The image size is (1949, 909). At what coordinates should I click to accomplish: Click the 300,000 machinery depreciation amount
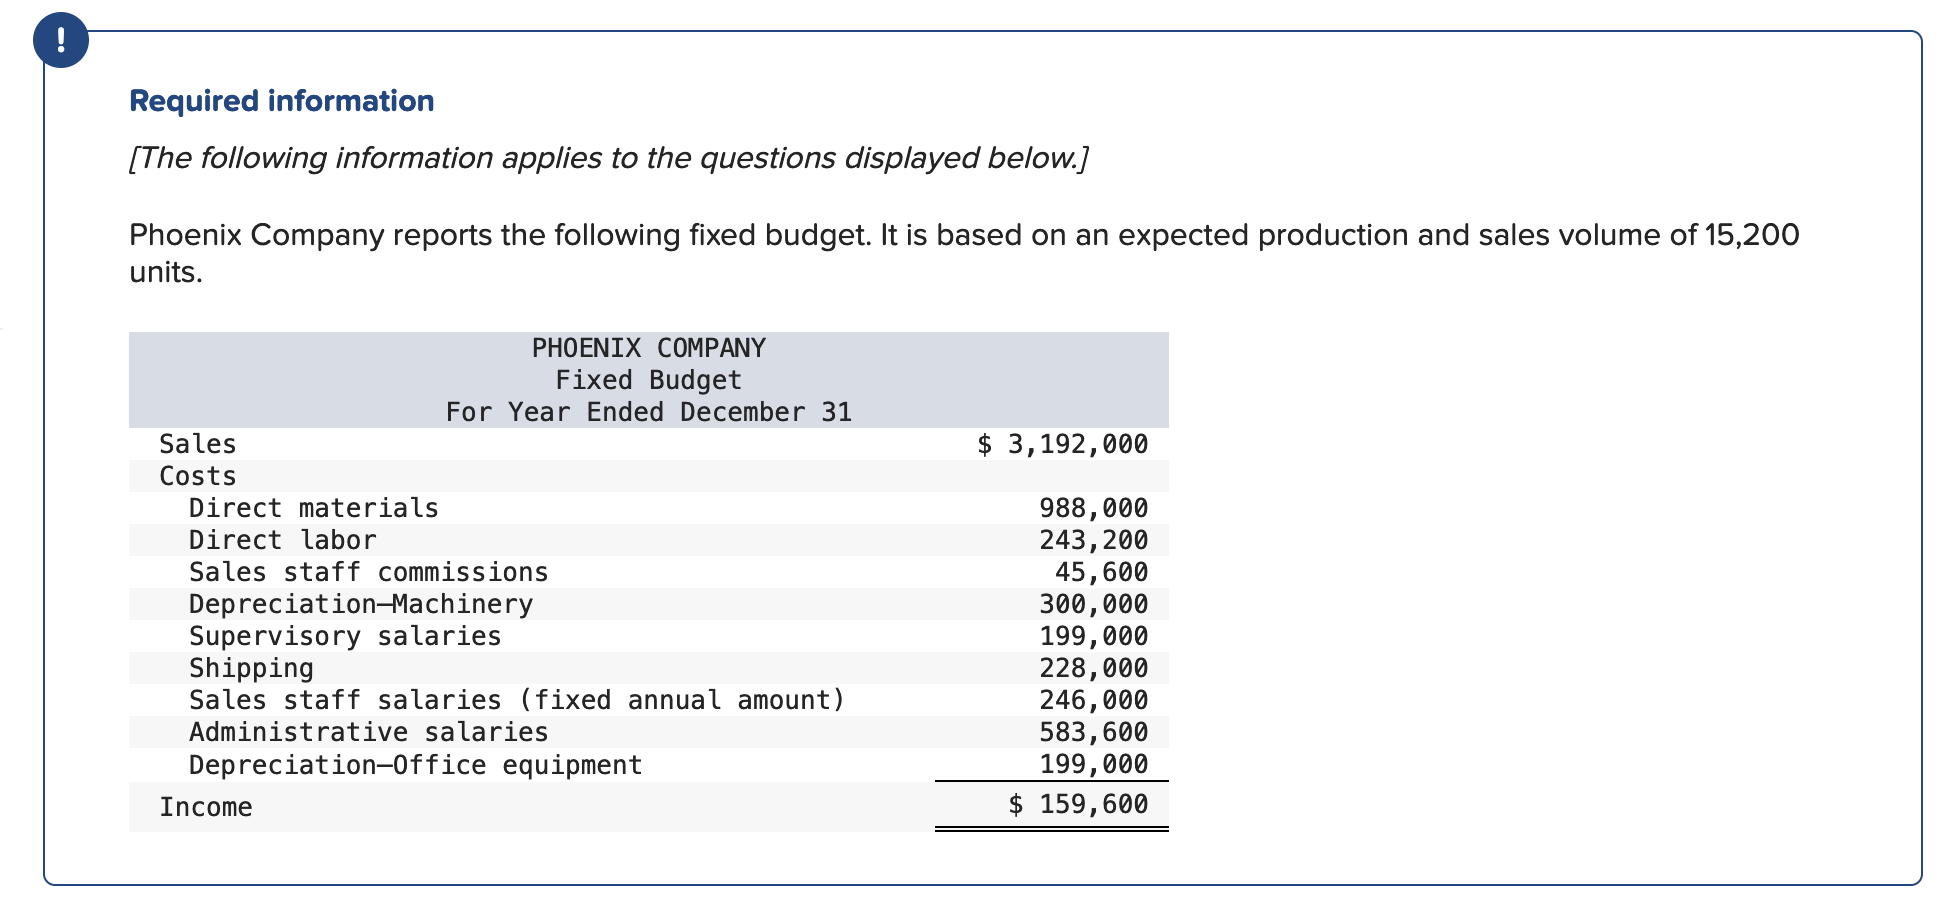coord(1094,604)
